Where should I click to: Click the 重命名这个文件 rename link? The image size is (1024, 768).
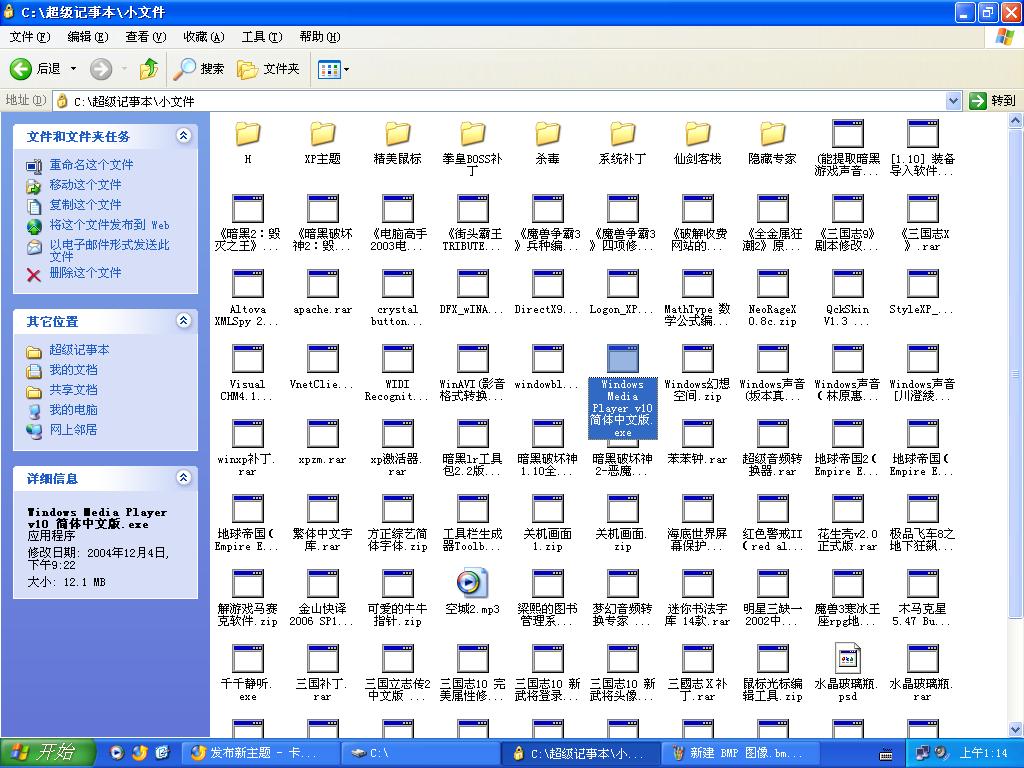(91, 165)
